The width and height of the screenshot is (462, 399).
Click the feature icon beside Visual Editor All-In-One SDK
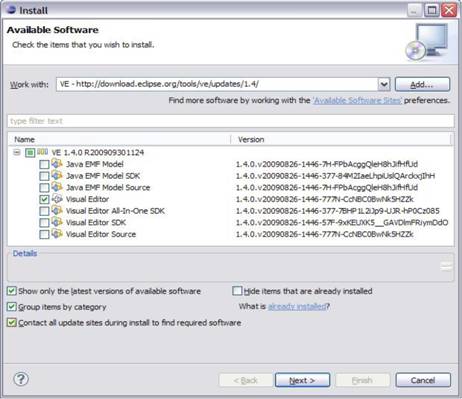pos(57,210)
